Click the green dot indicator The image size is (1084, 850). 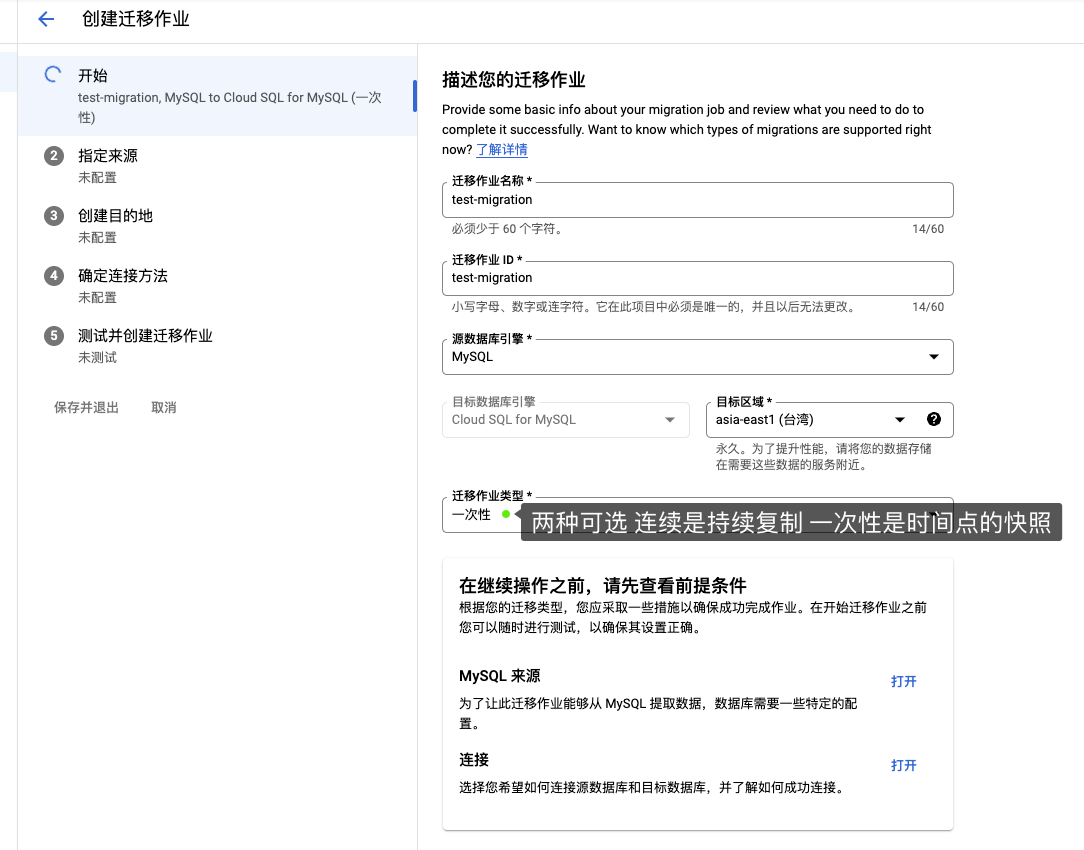pyautogui.click(x=506, y=514)
